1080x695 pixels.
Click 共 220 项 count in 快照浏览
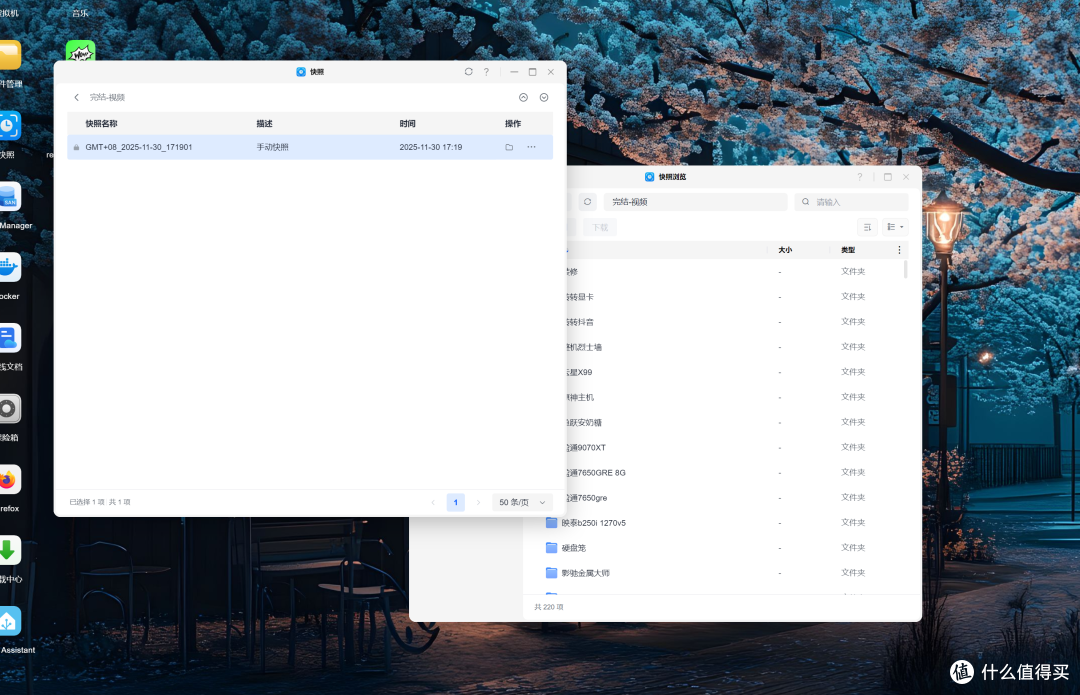(549, 607)
